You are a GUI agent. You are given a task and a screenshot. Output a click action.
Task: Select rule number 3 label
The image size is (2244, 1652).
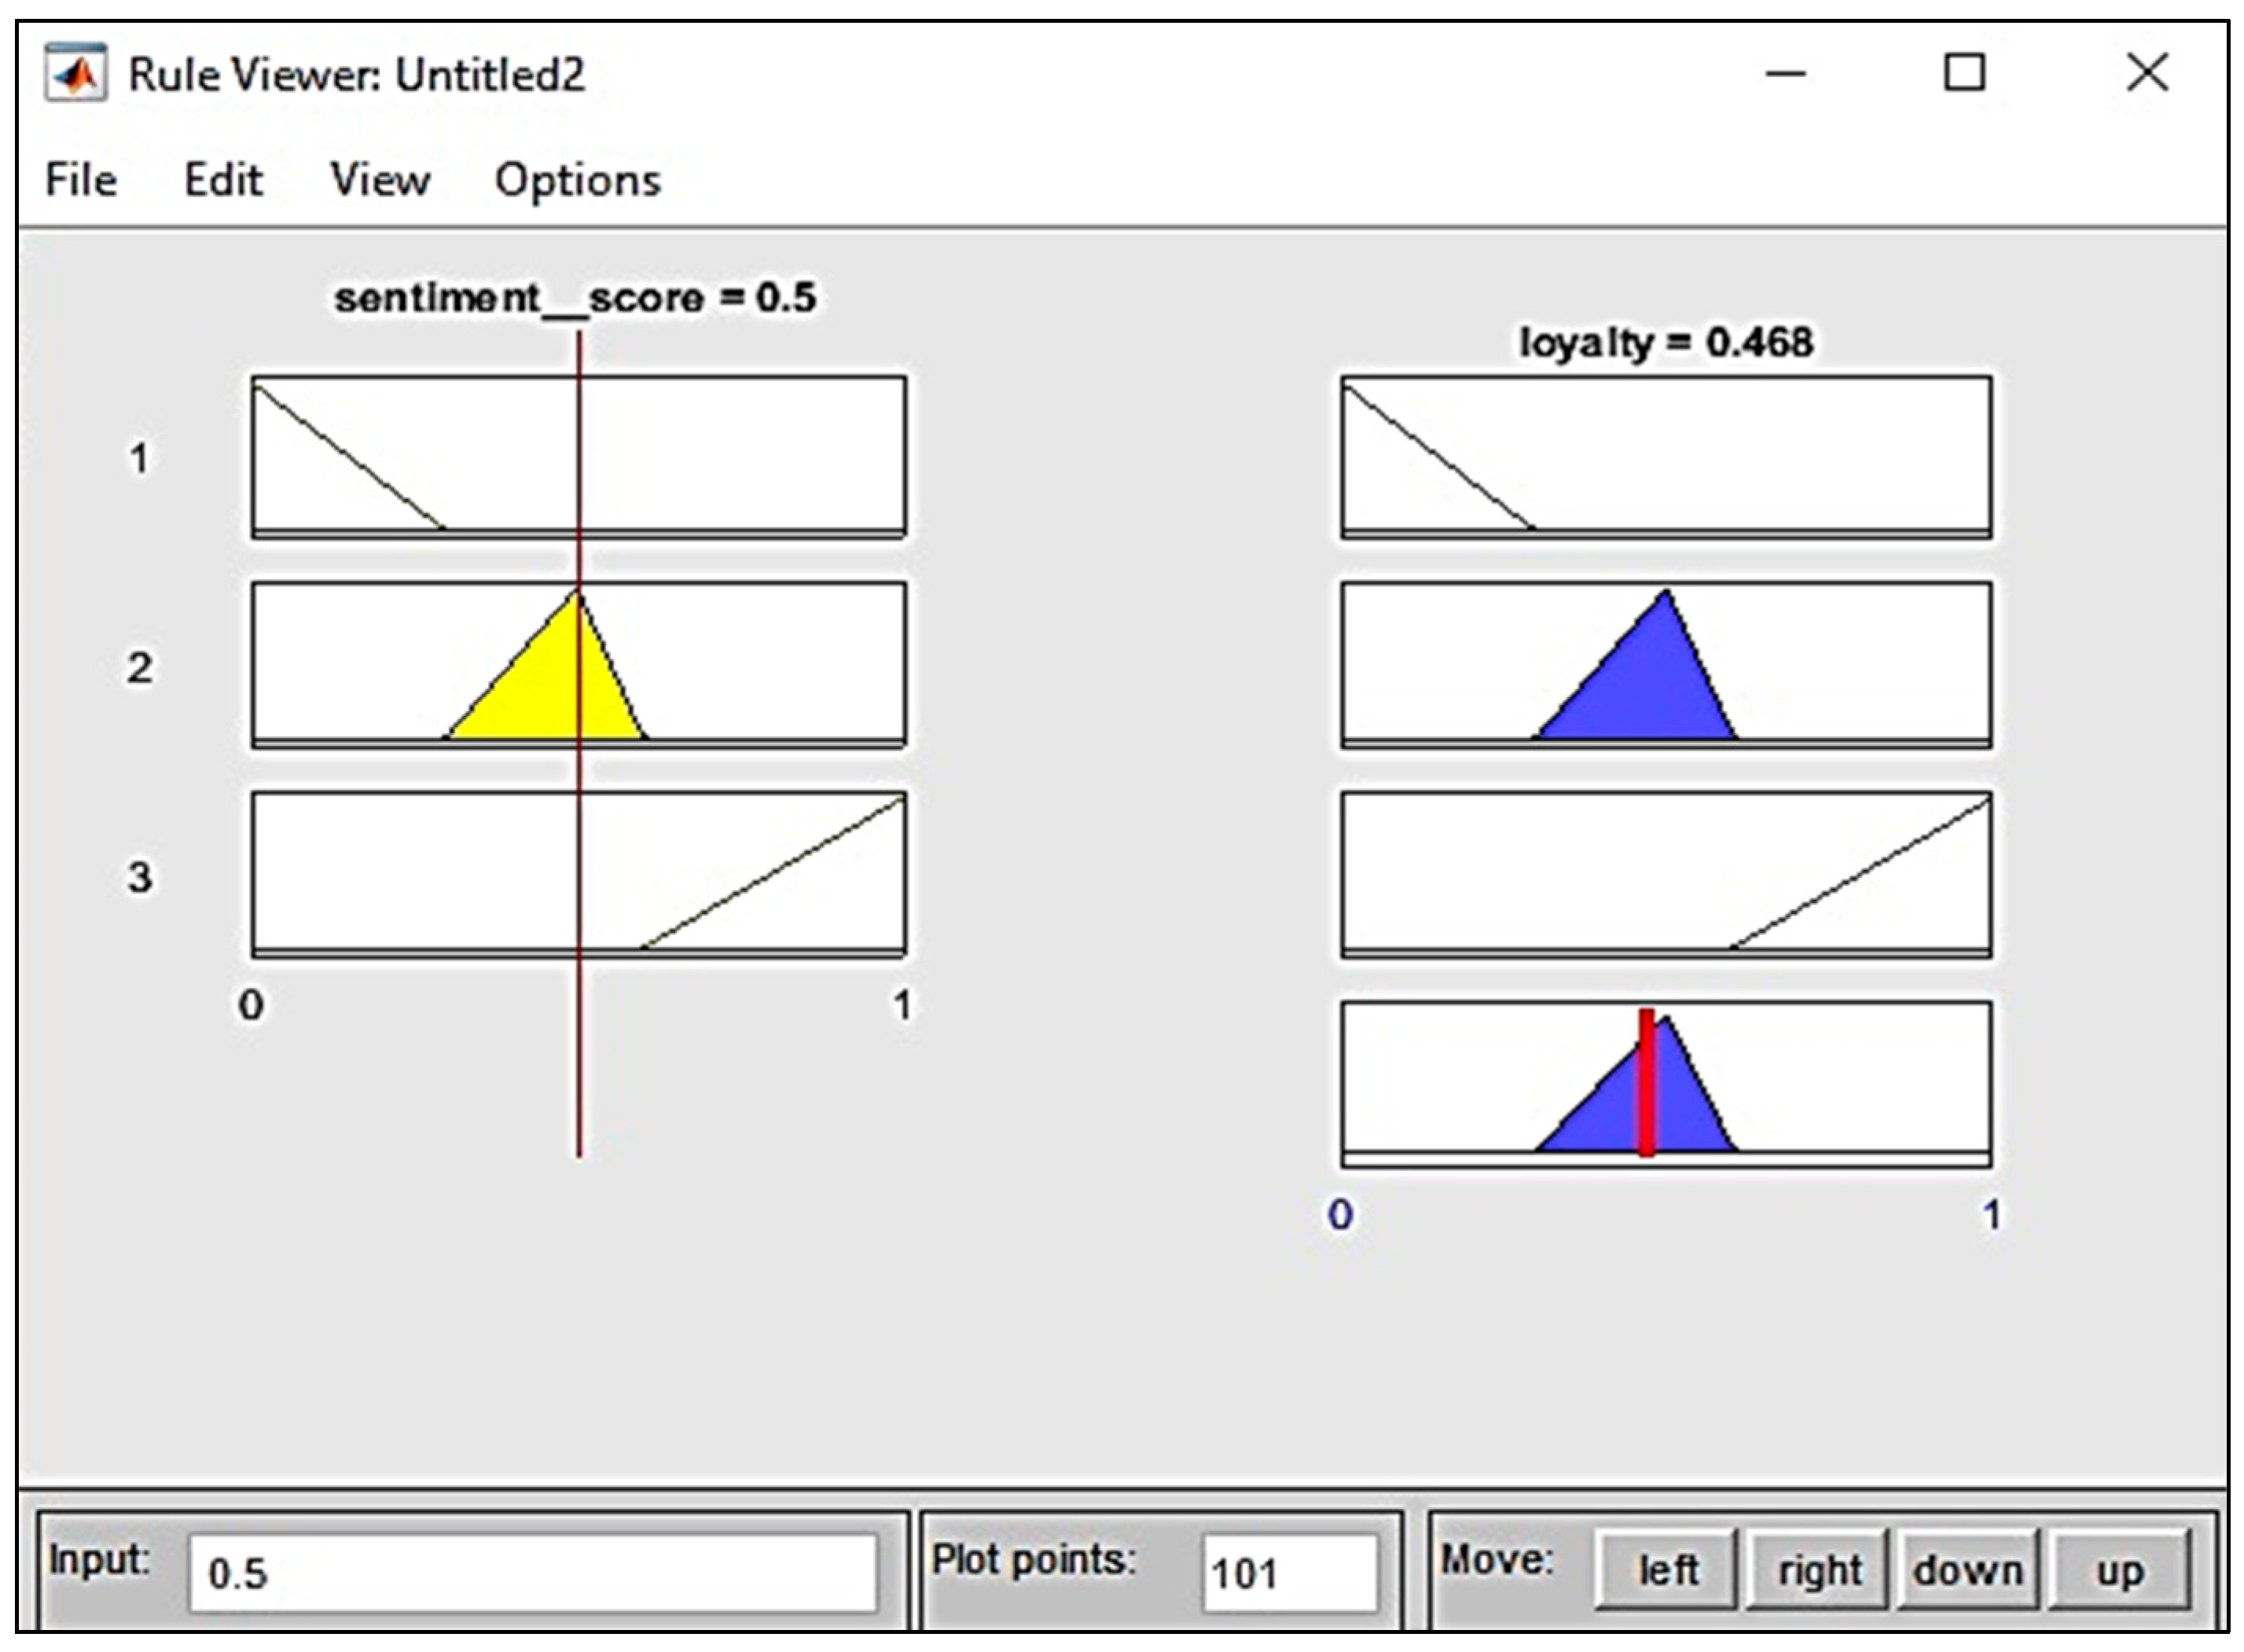[x=139, y=877]
